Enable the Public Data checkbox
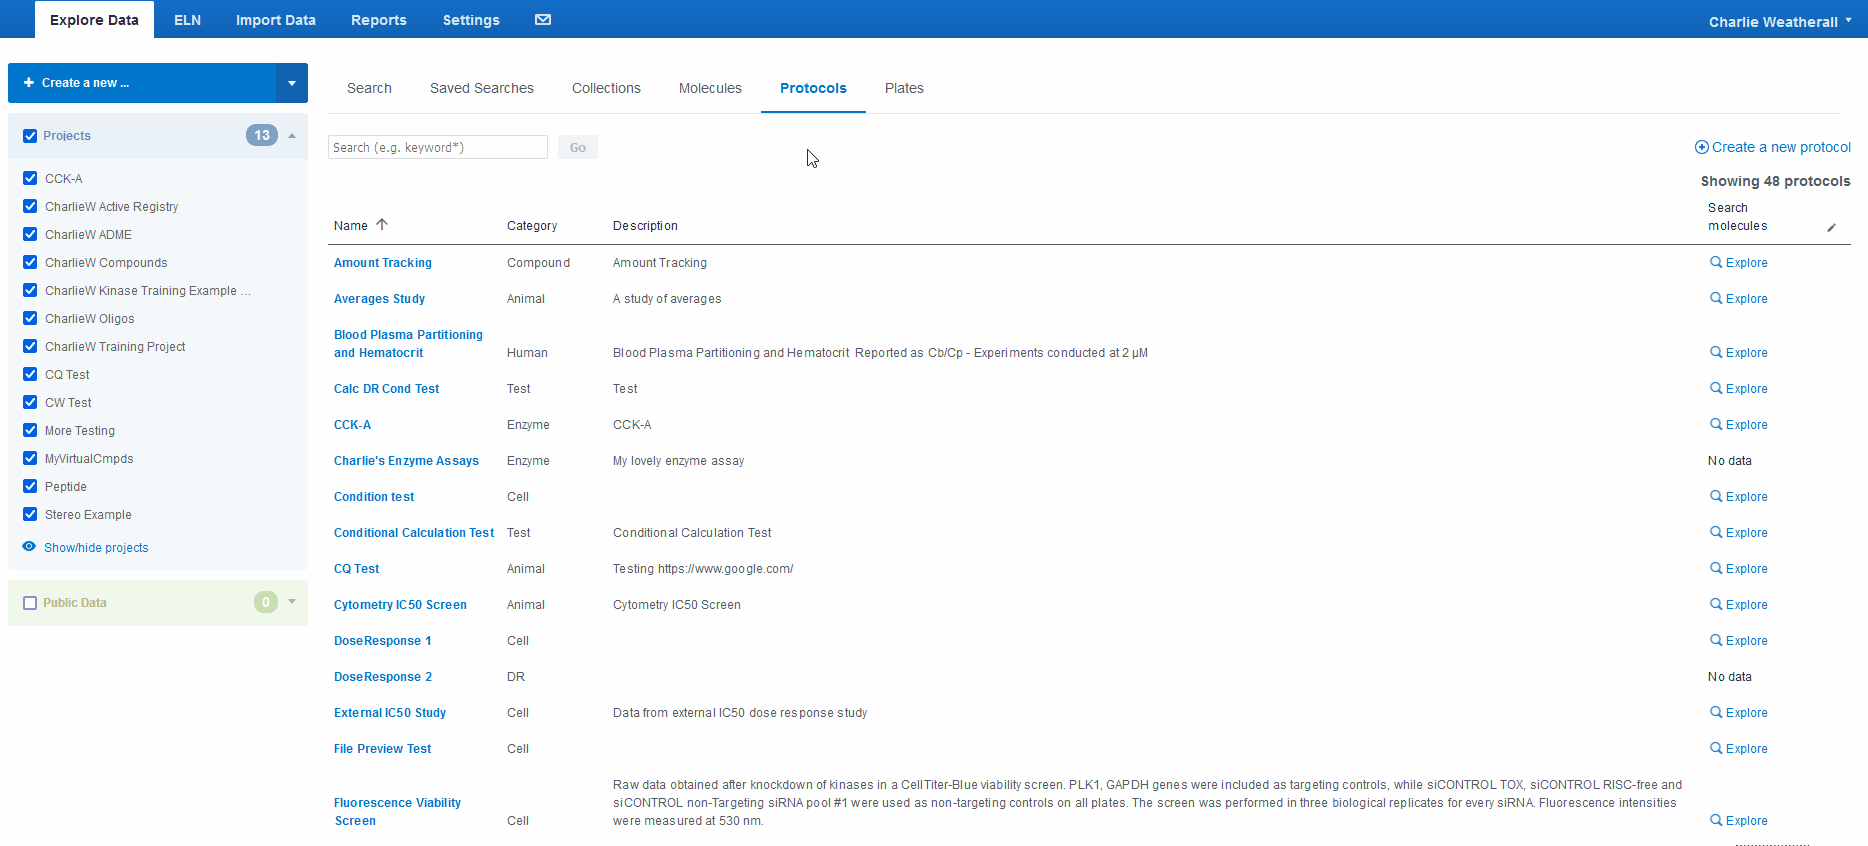The image size is (1868, 846). pyautogui.click(x=30, y=603)
